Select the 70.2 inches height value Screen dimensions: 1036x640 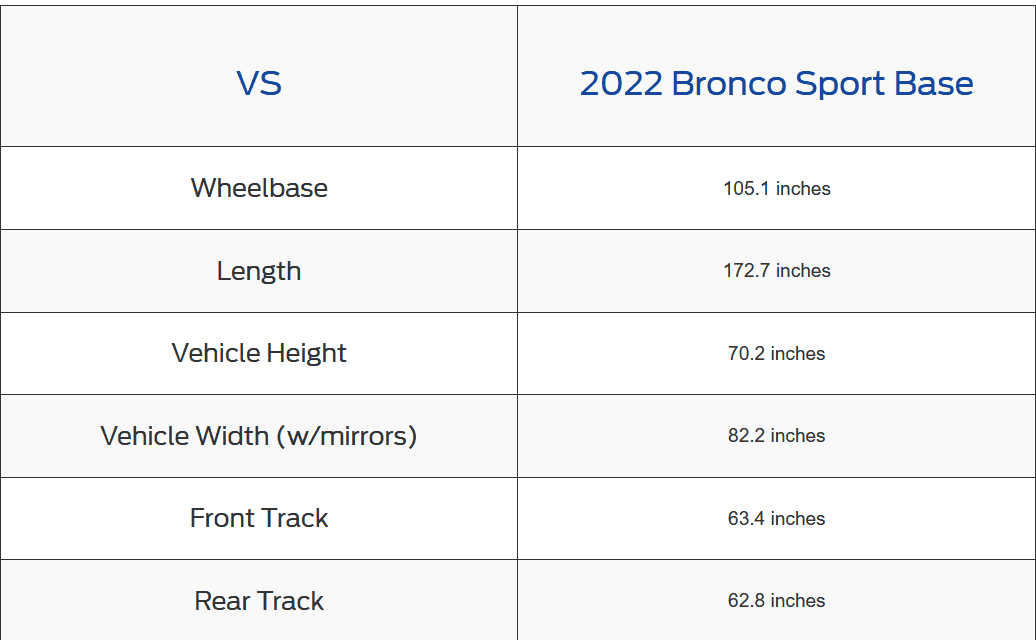[776, 353]
